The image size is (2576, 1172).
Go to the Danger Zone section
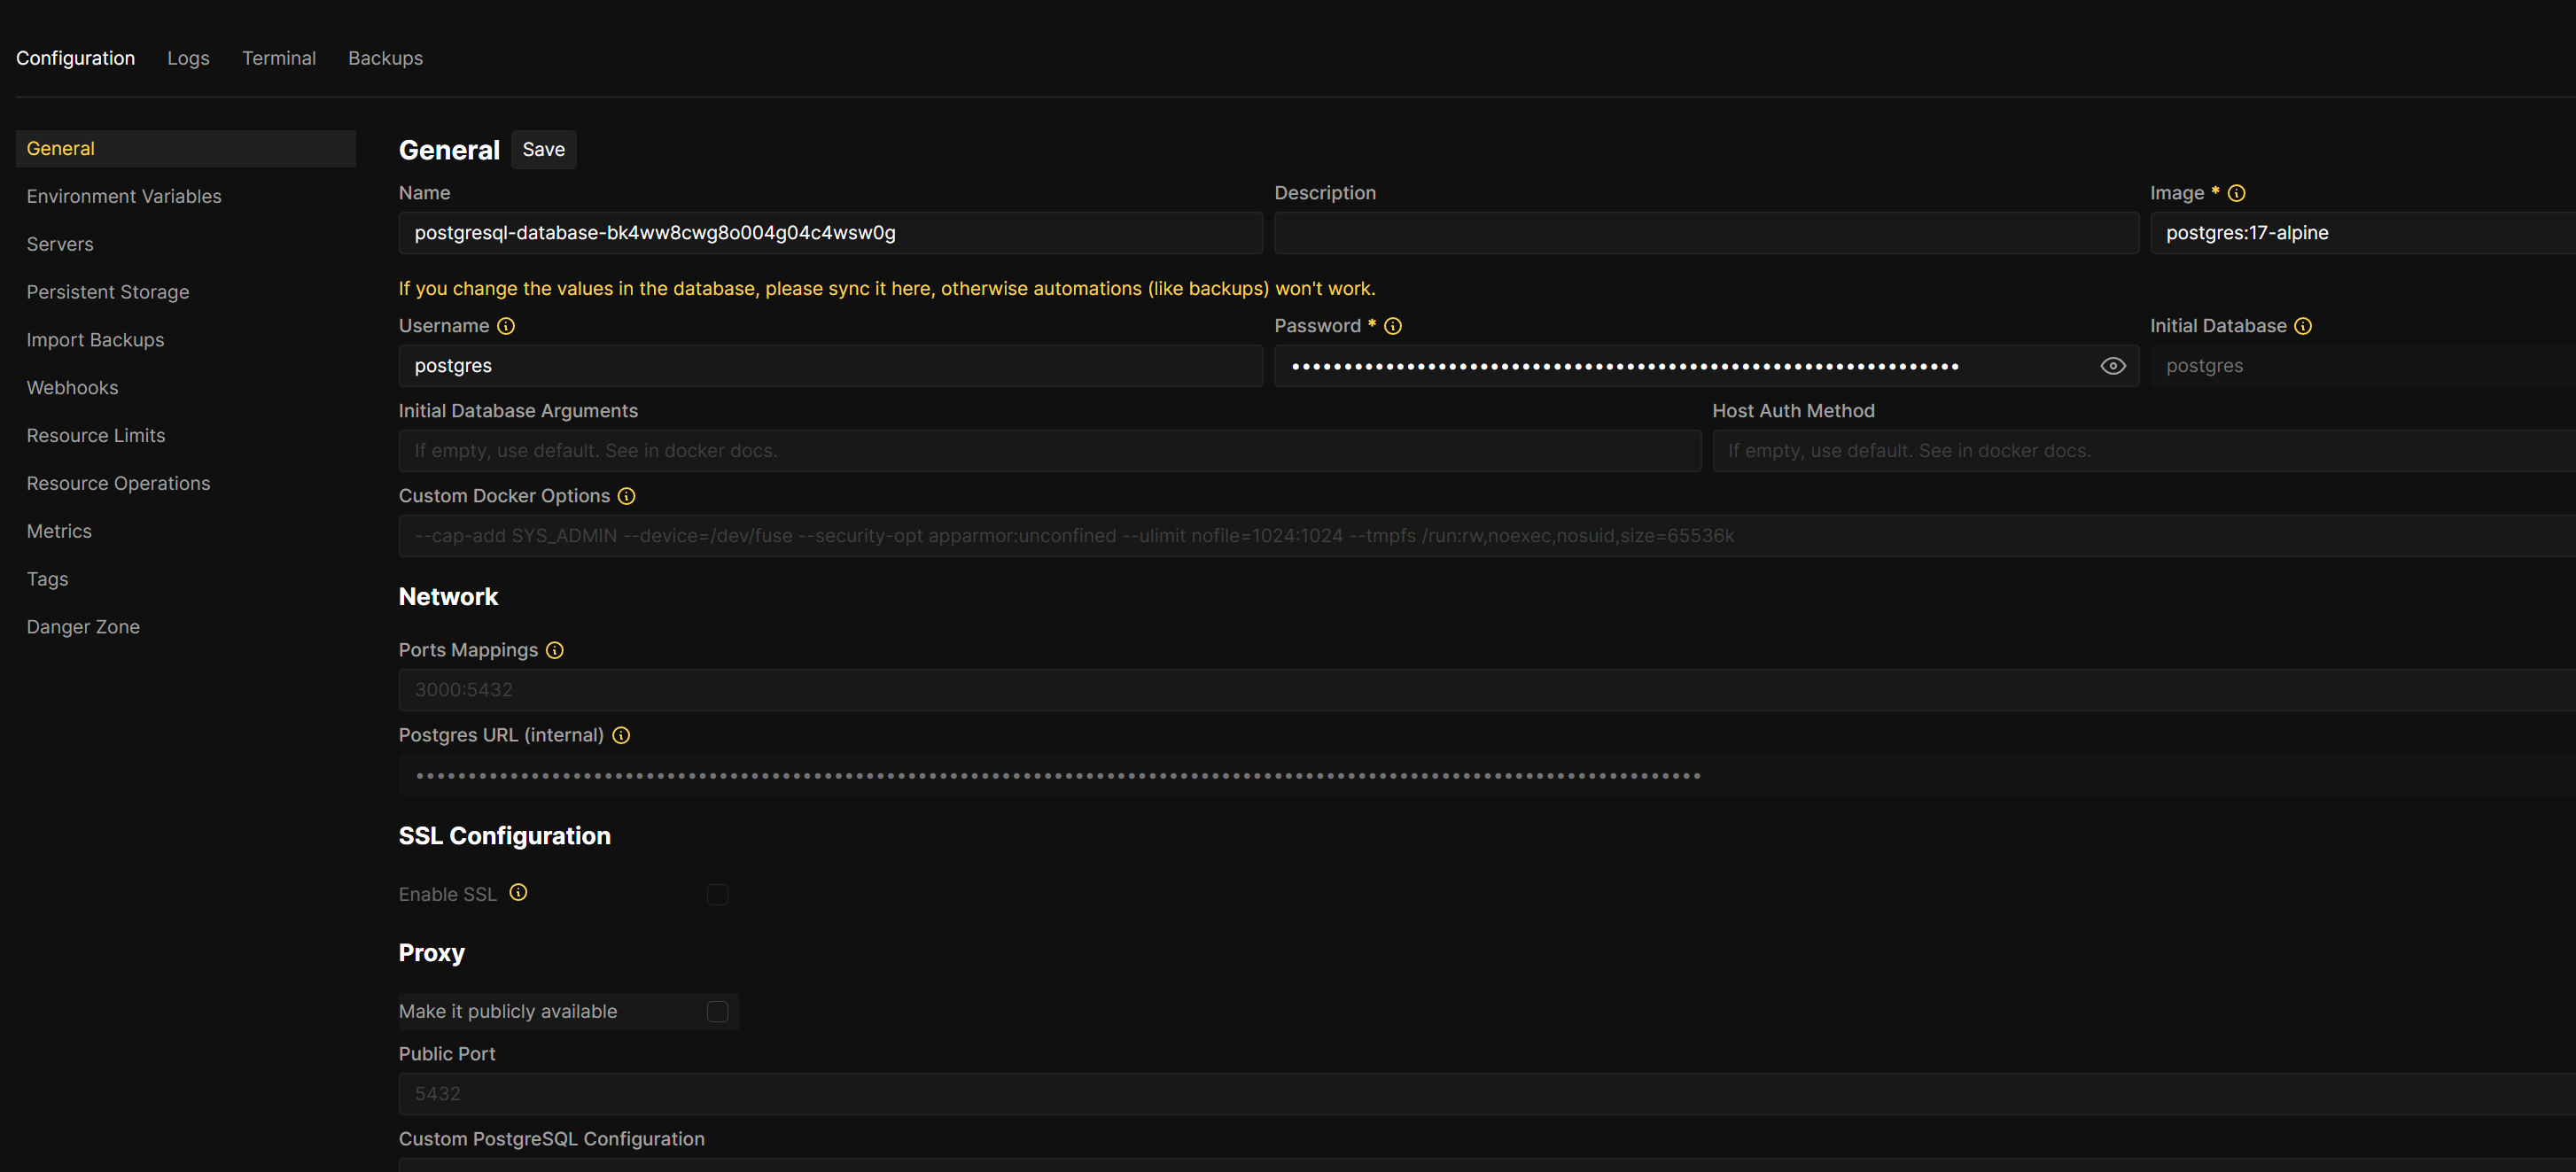pyautogui.click(x=83, y=627)
